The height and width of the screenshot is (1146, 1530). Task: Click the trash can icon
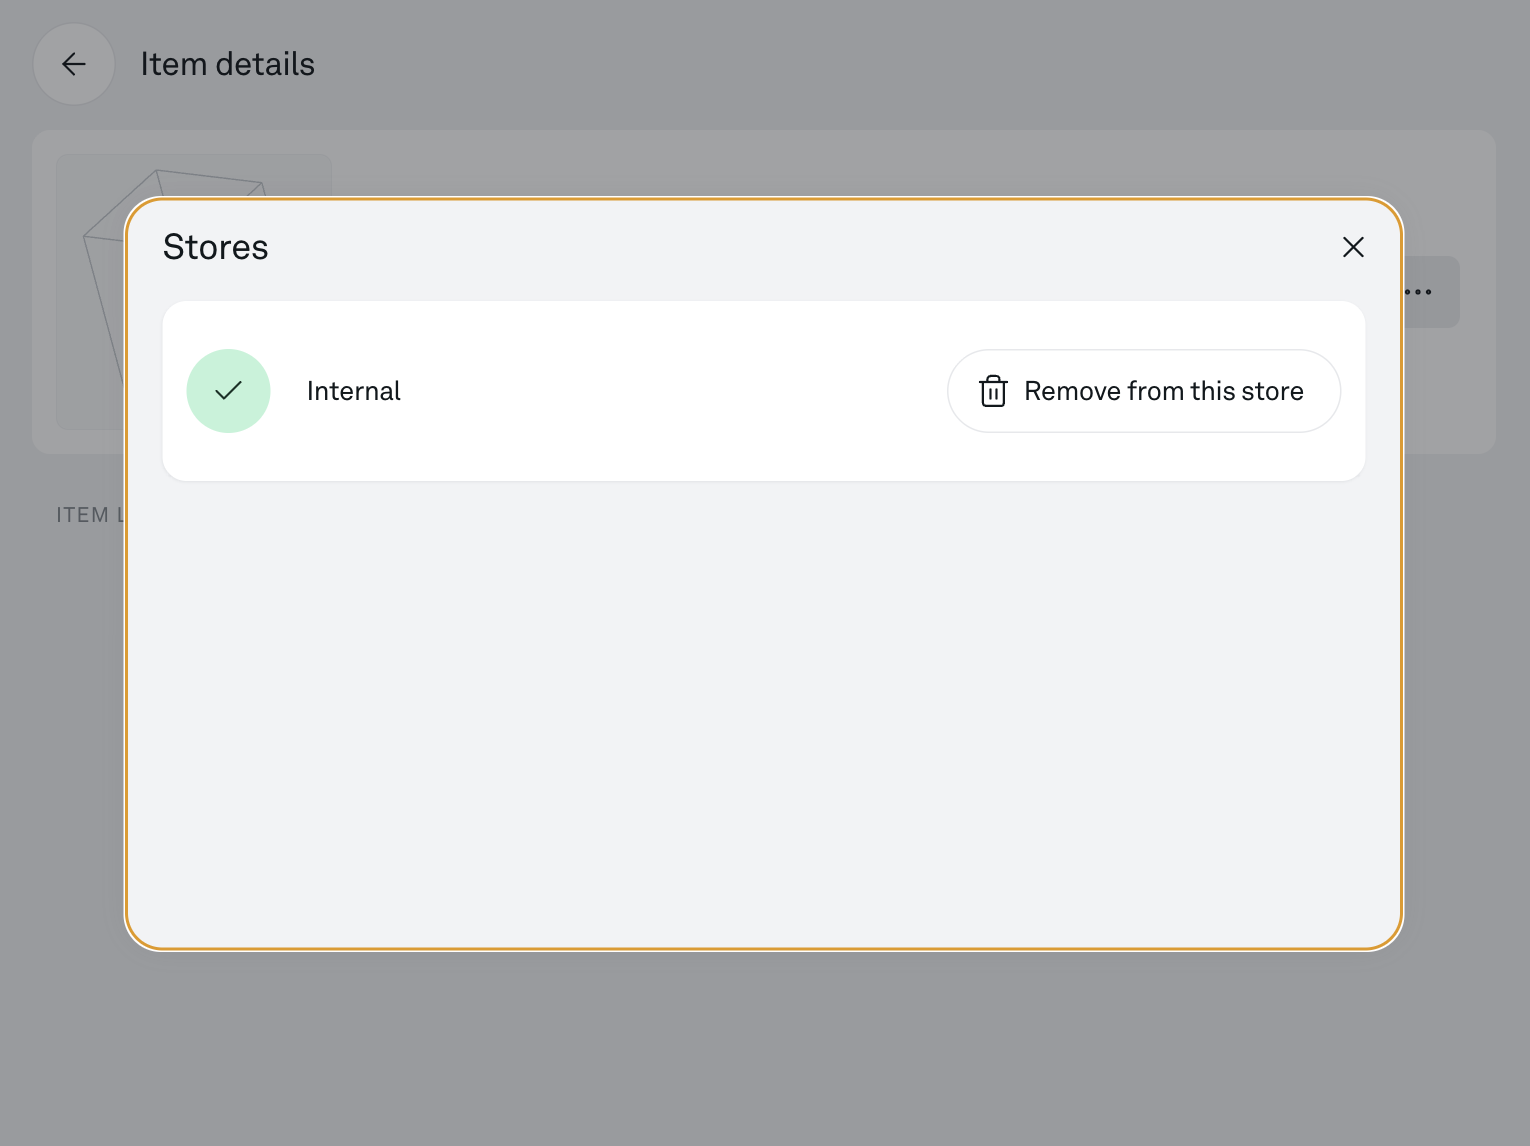[x=993, y=391]
